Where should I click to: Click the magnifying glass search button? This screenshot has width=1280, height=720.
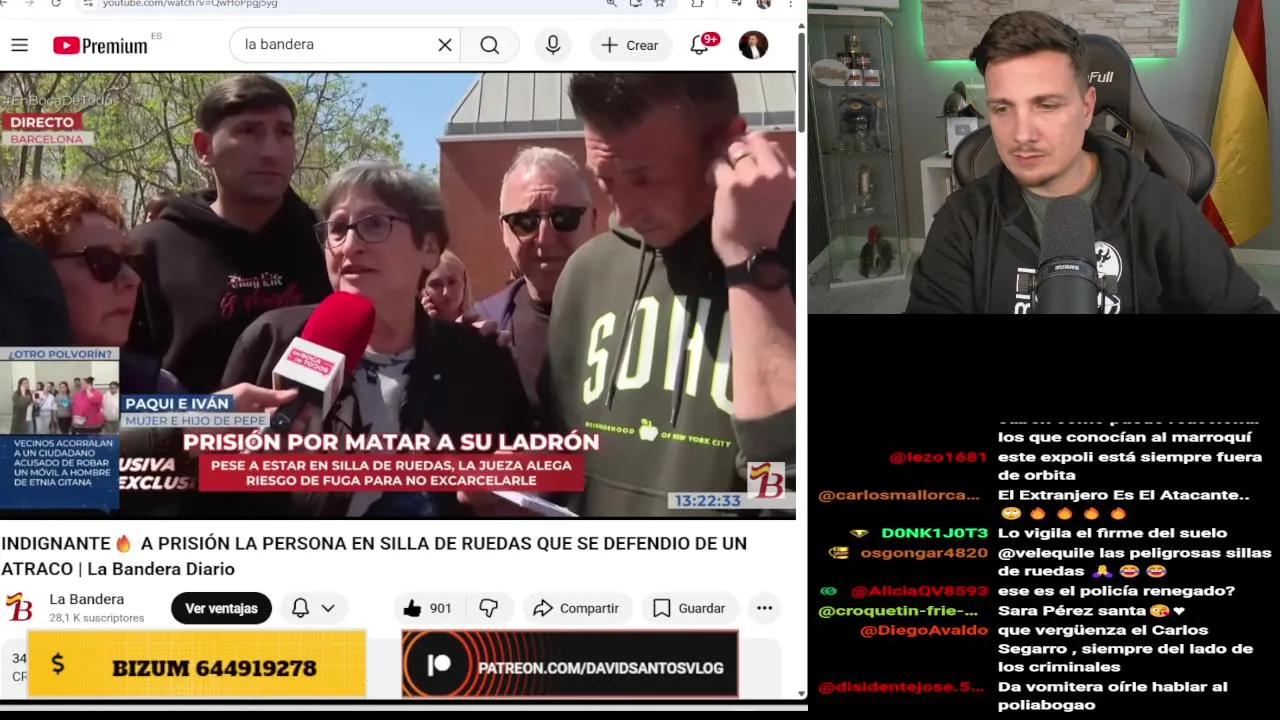coord(489,45)
